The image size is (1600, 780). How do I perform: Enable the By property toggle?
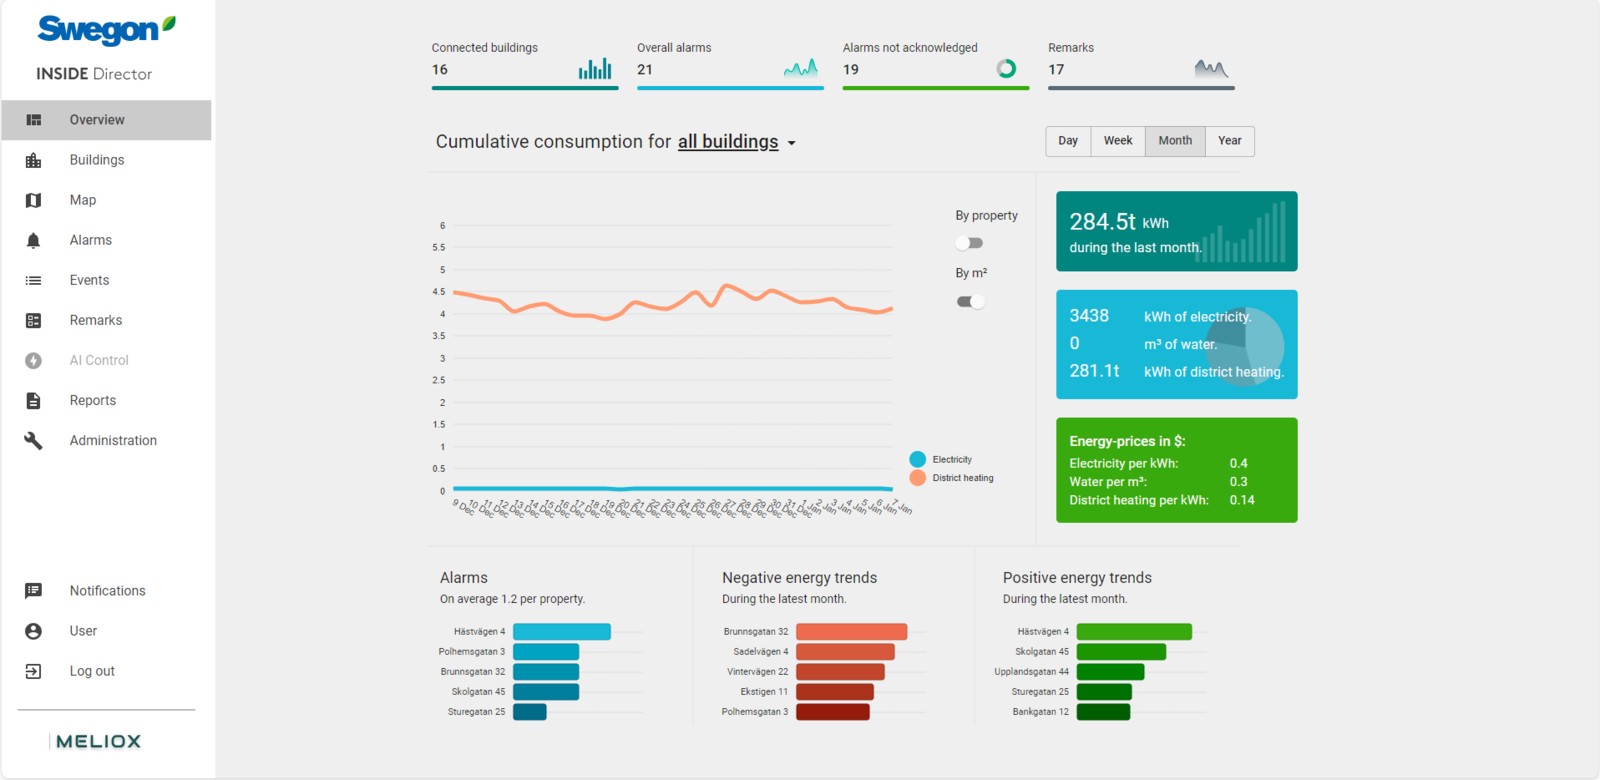click(x=969, y=243)
